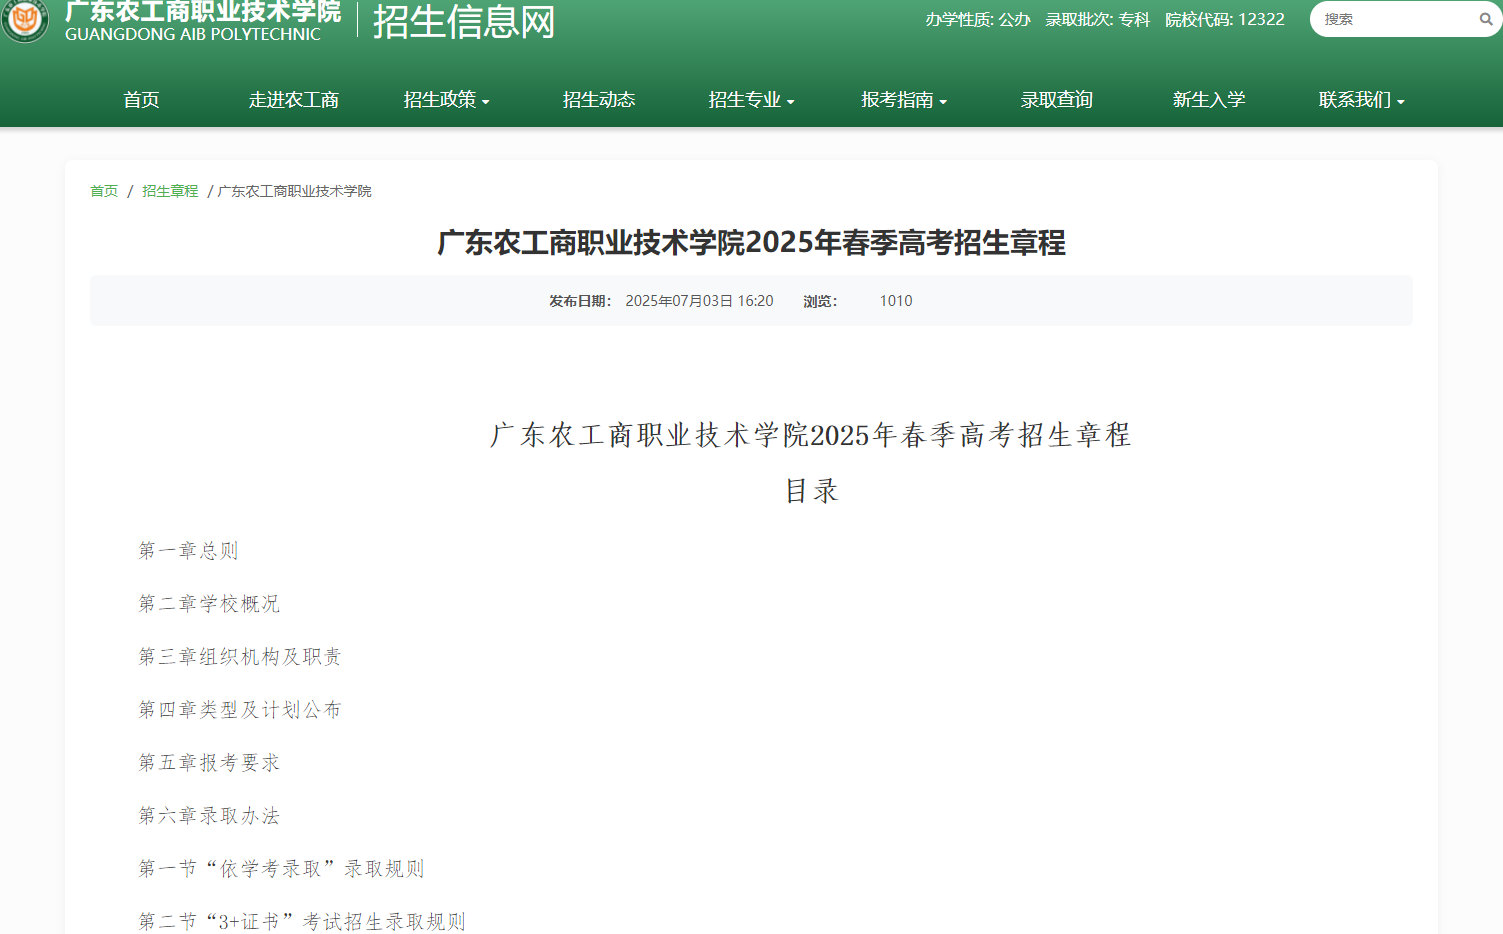Select 第四章类型及计划公布 link

(240, 709)
